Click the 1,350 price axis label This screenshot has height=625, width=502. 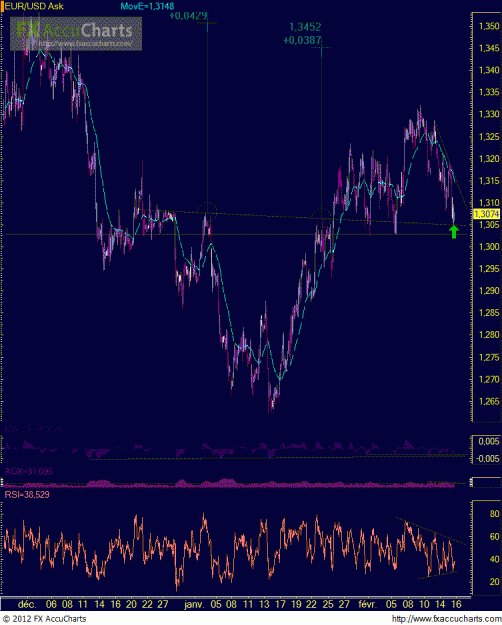pos(489,26)
